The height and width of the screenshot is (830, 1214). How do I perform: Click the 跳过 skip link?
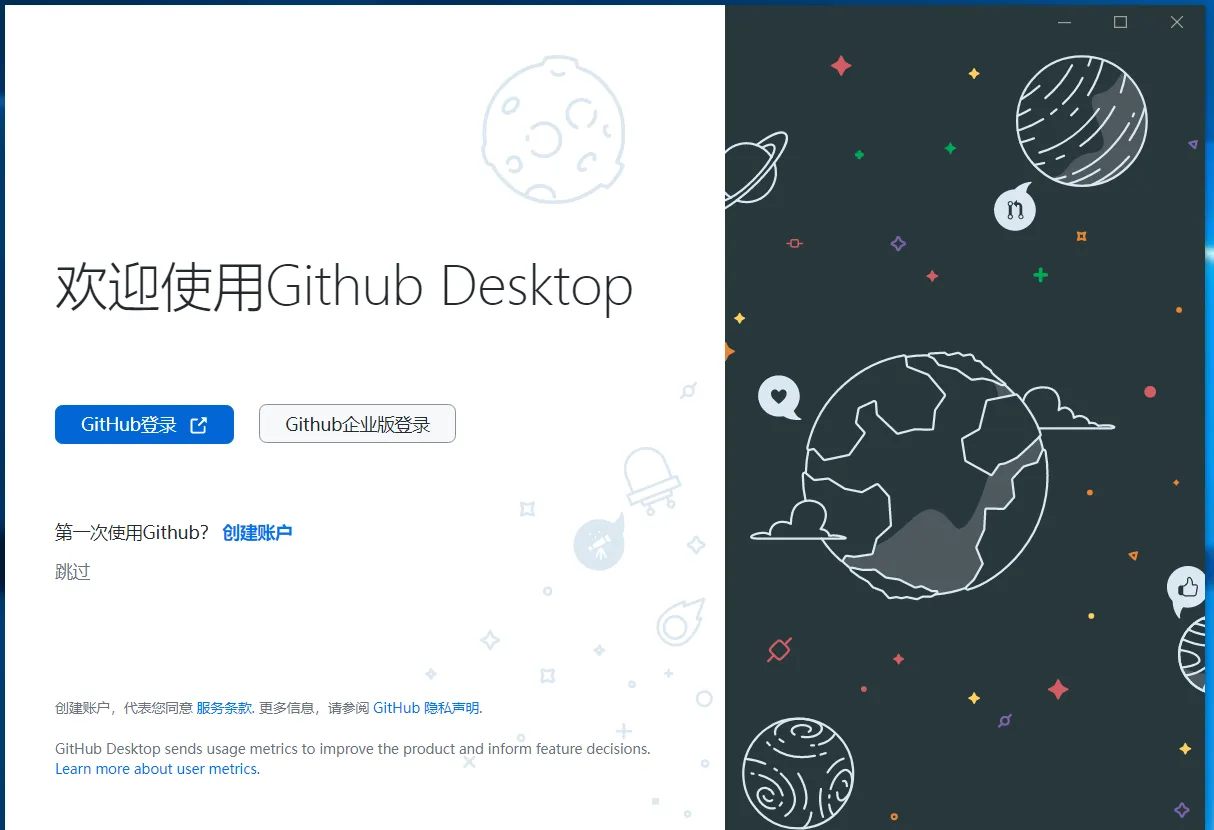[x=73, y=572]
